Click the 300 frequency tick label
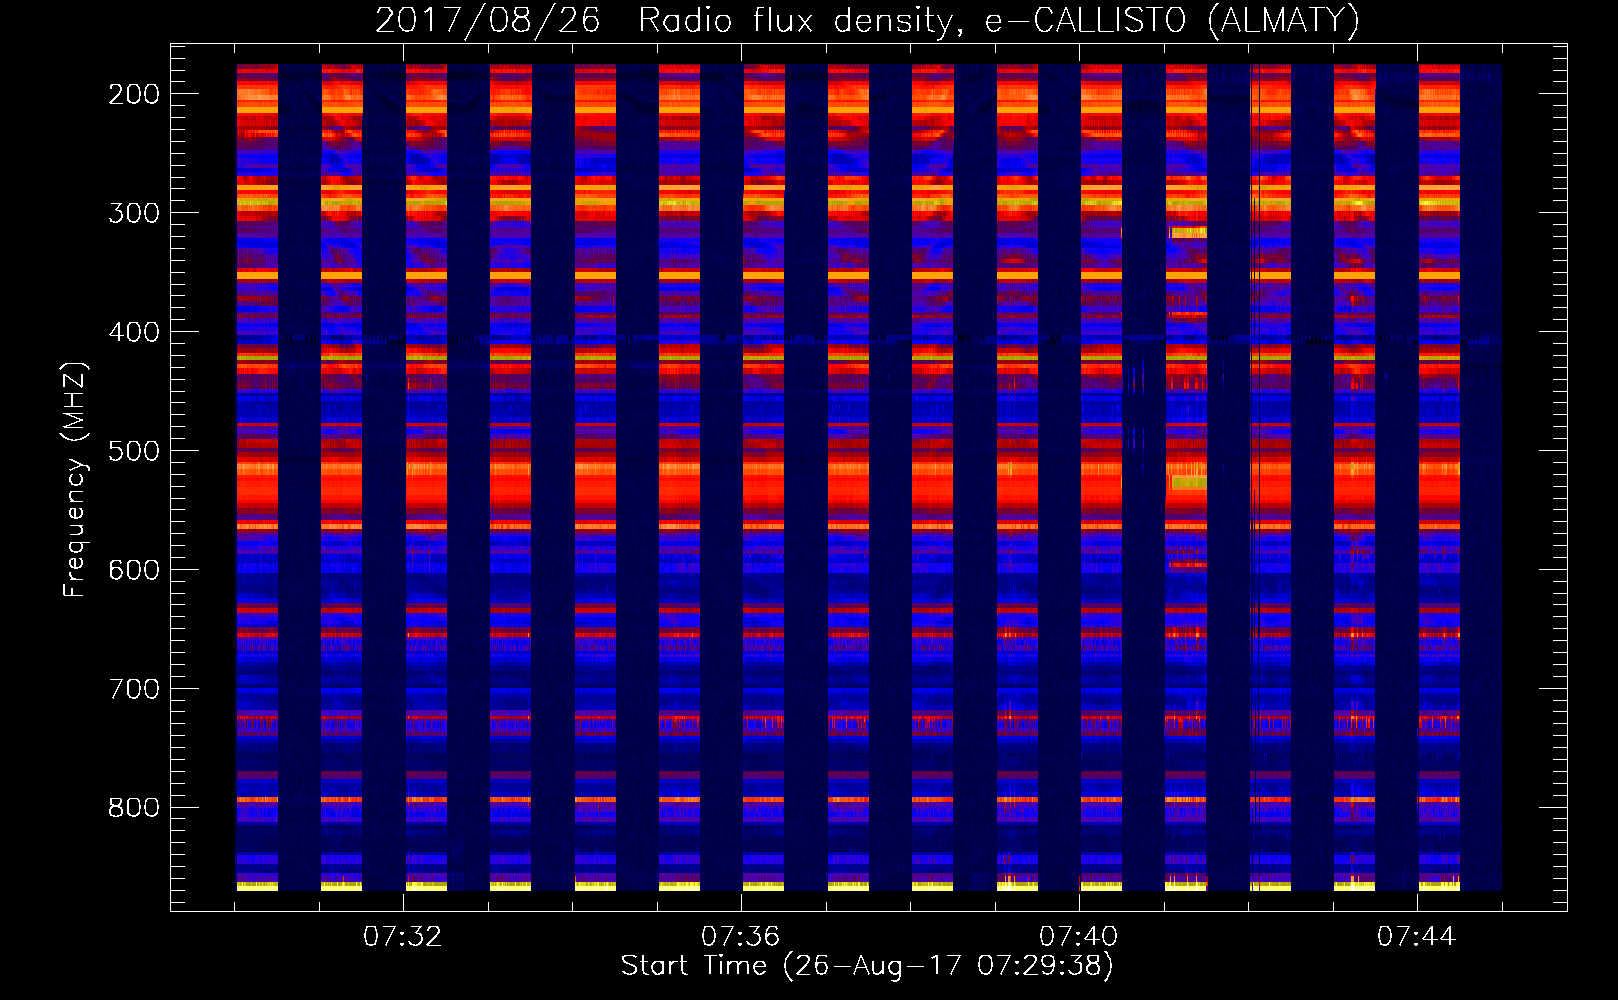The height and width of the screenshot is (1000, 1618). click(x=134, y=213)
